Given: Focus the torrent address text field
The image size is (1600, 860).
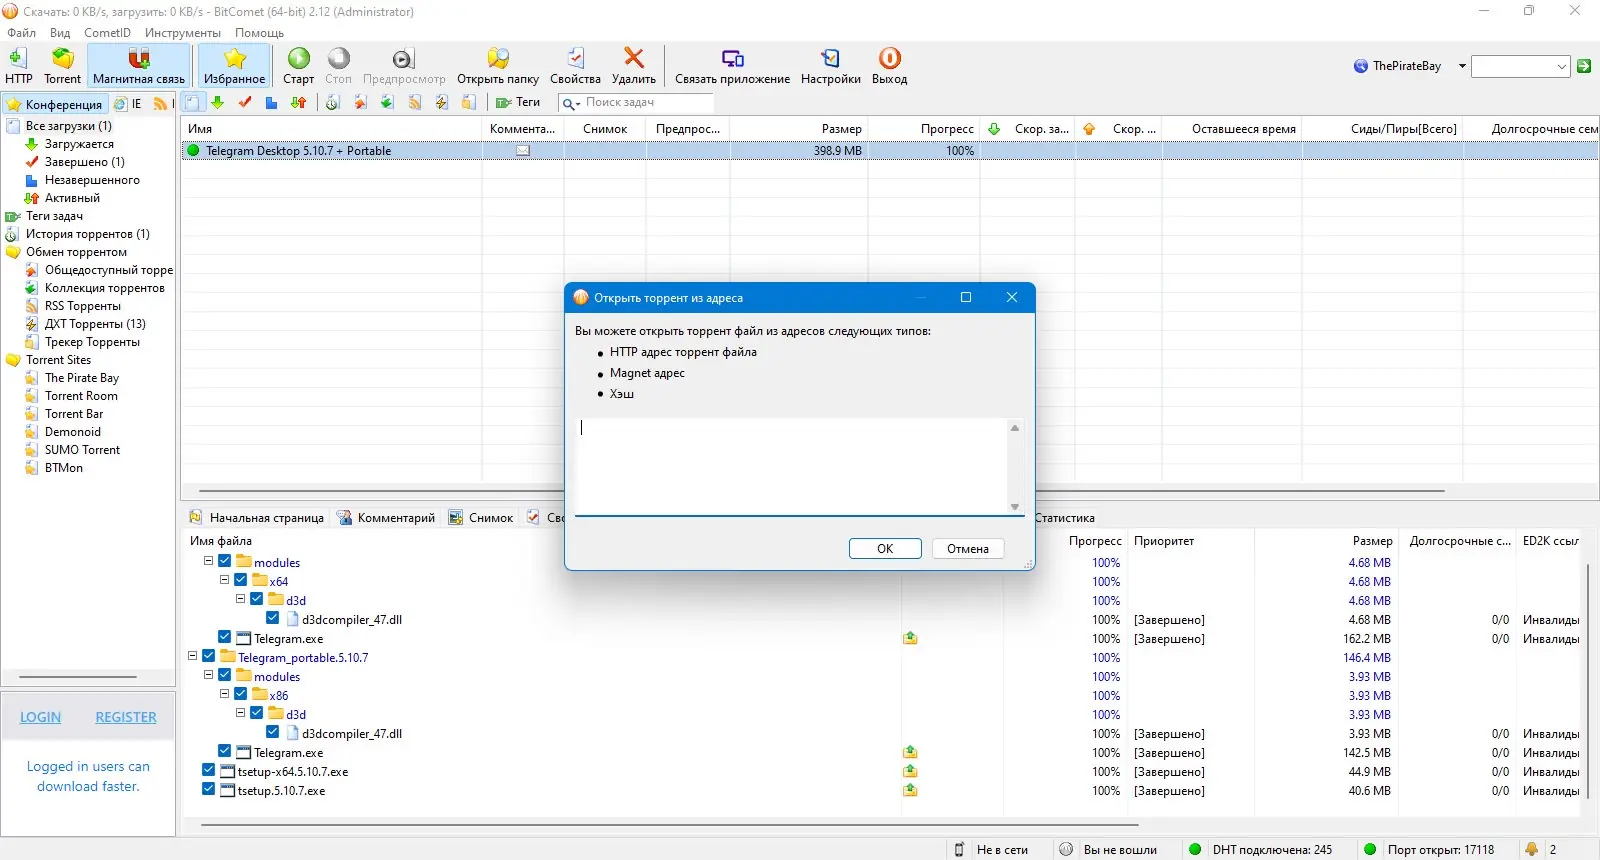Looking at the screenshot, I should click(791, 466).
